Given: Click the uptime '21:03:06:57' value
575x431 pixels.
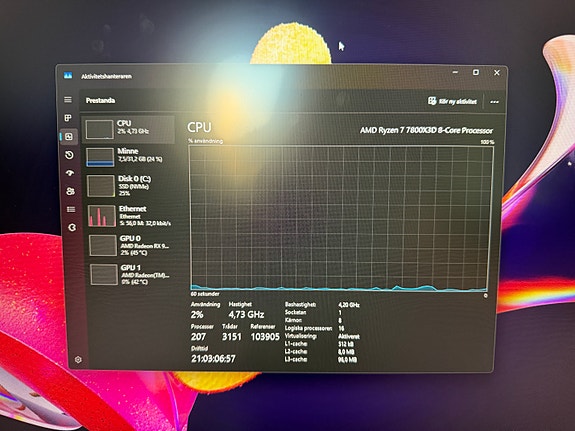Looking at the screenshot, I should tap(213, 359).
